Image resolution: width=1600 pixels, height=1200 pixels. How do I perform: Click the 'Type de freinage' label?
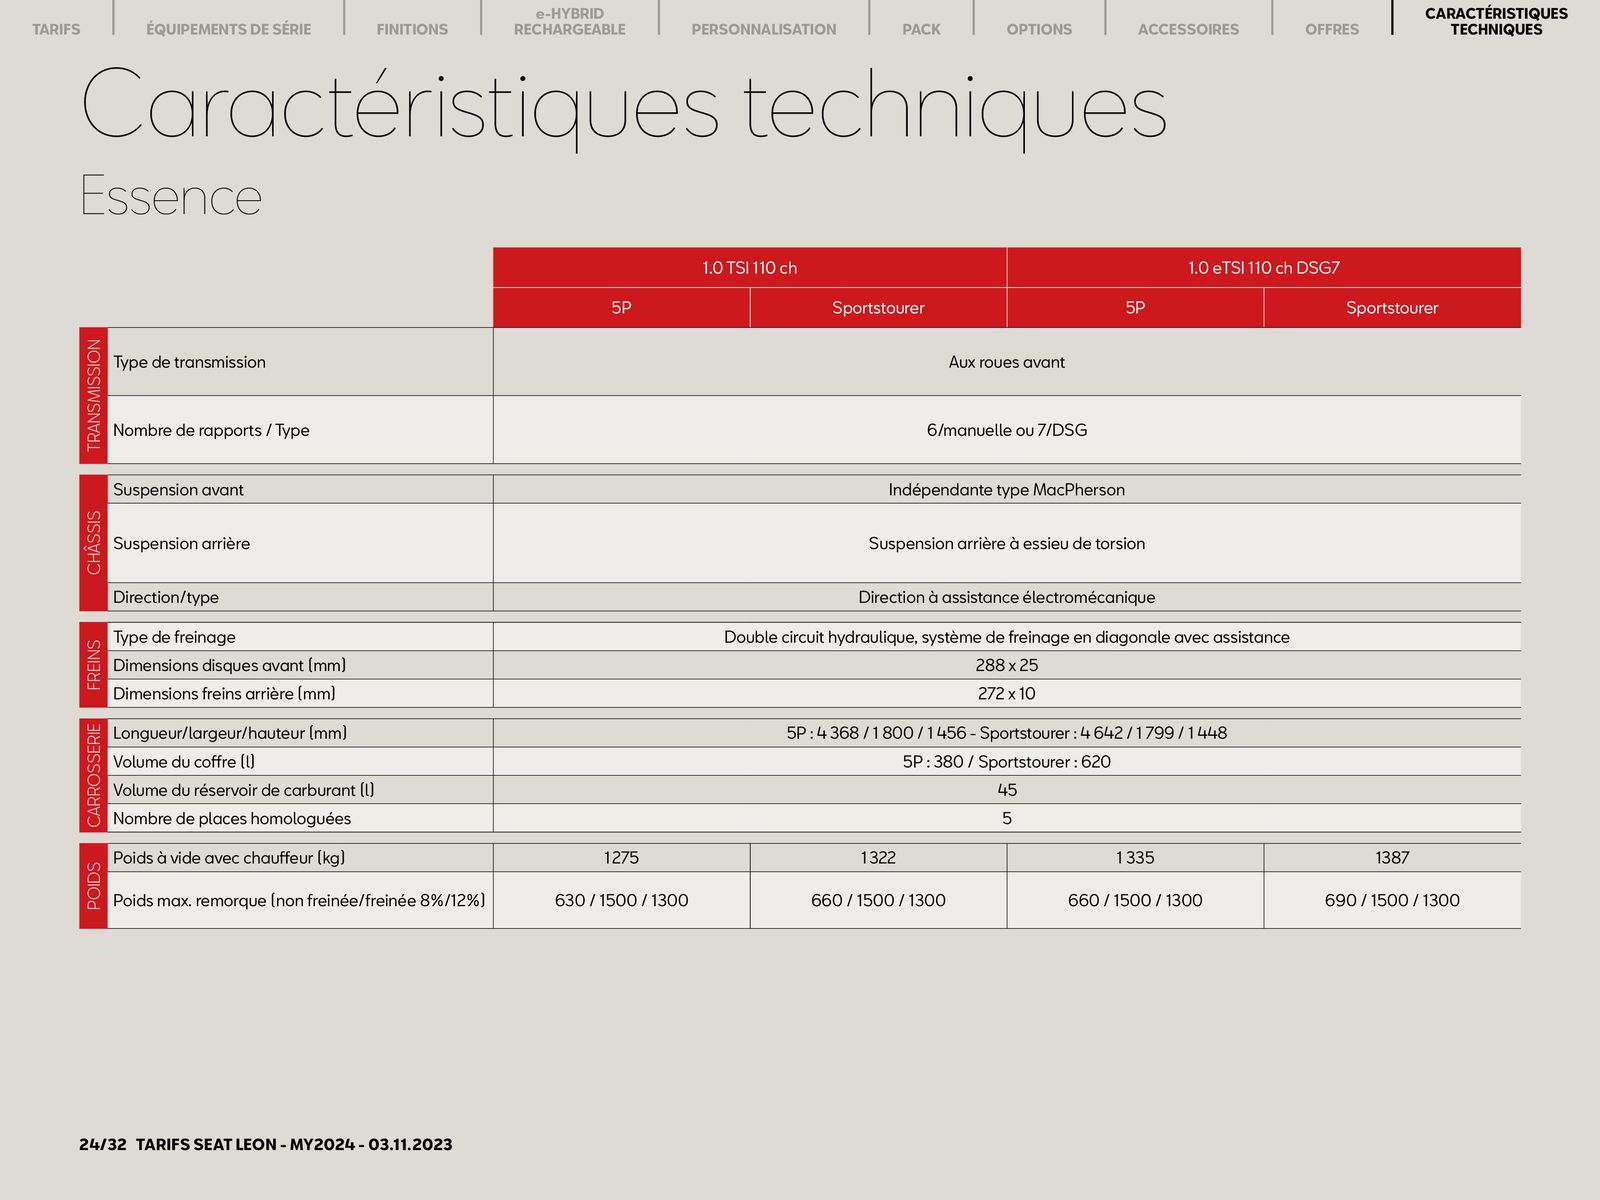(174, 637)
